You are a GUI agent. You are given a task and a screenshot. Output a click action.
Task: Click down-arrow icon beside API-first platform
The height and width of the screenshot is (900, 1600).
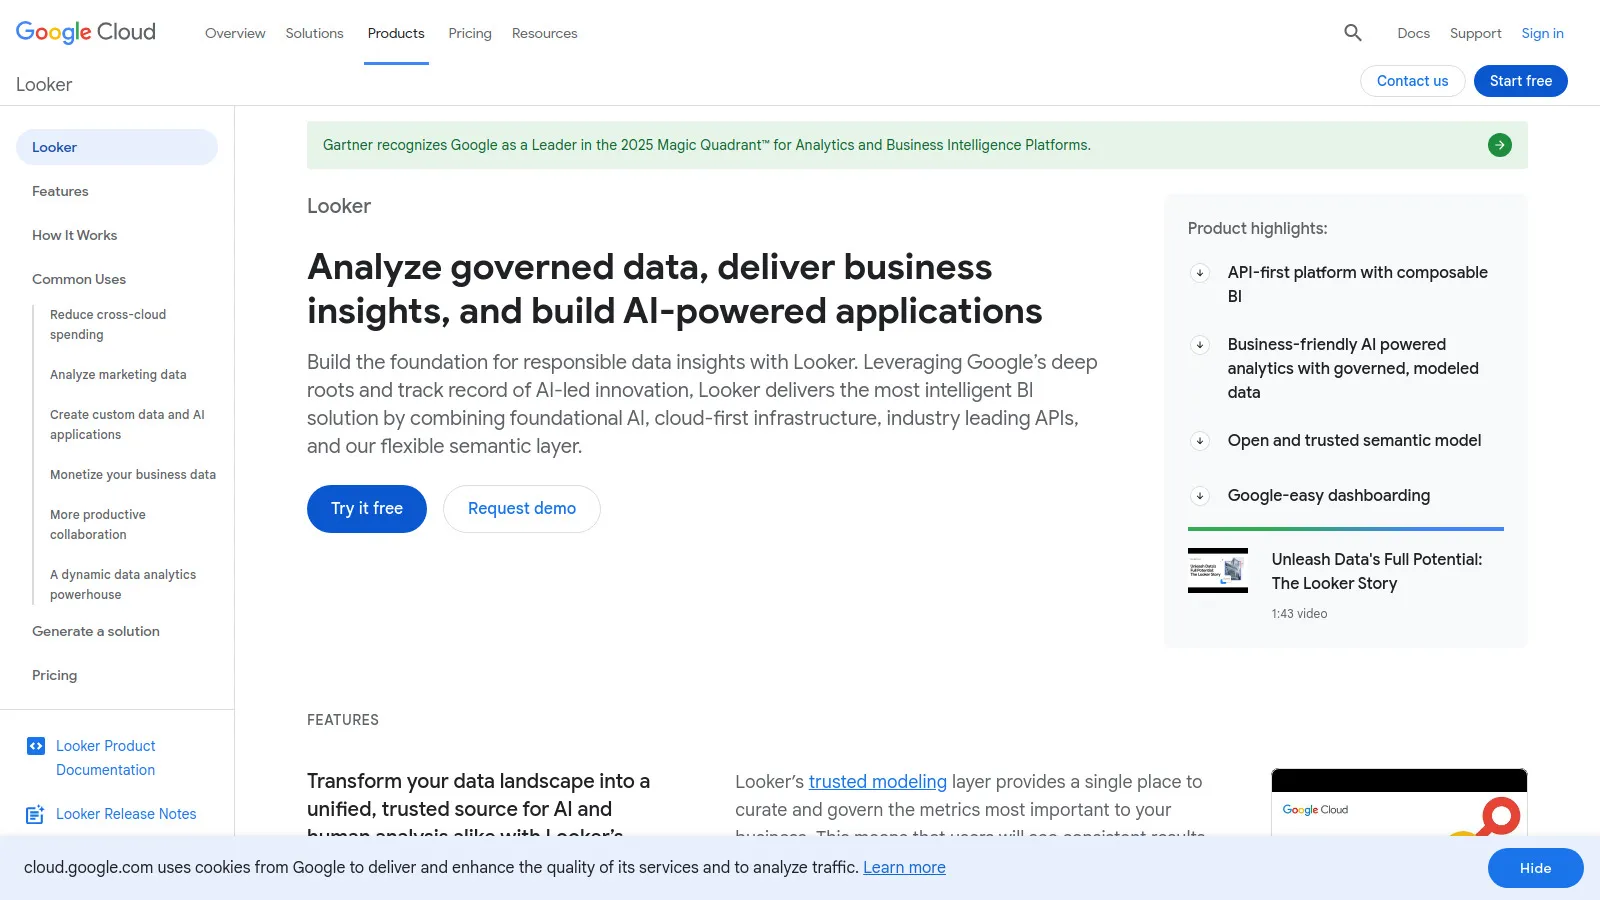click(1200, 273)
